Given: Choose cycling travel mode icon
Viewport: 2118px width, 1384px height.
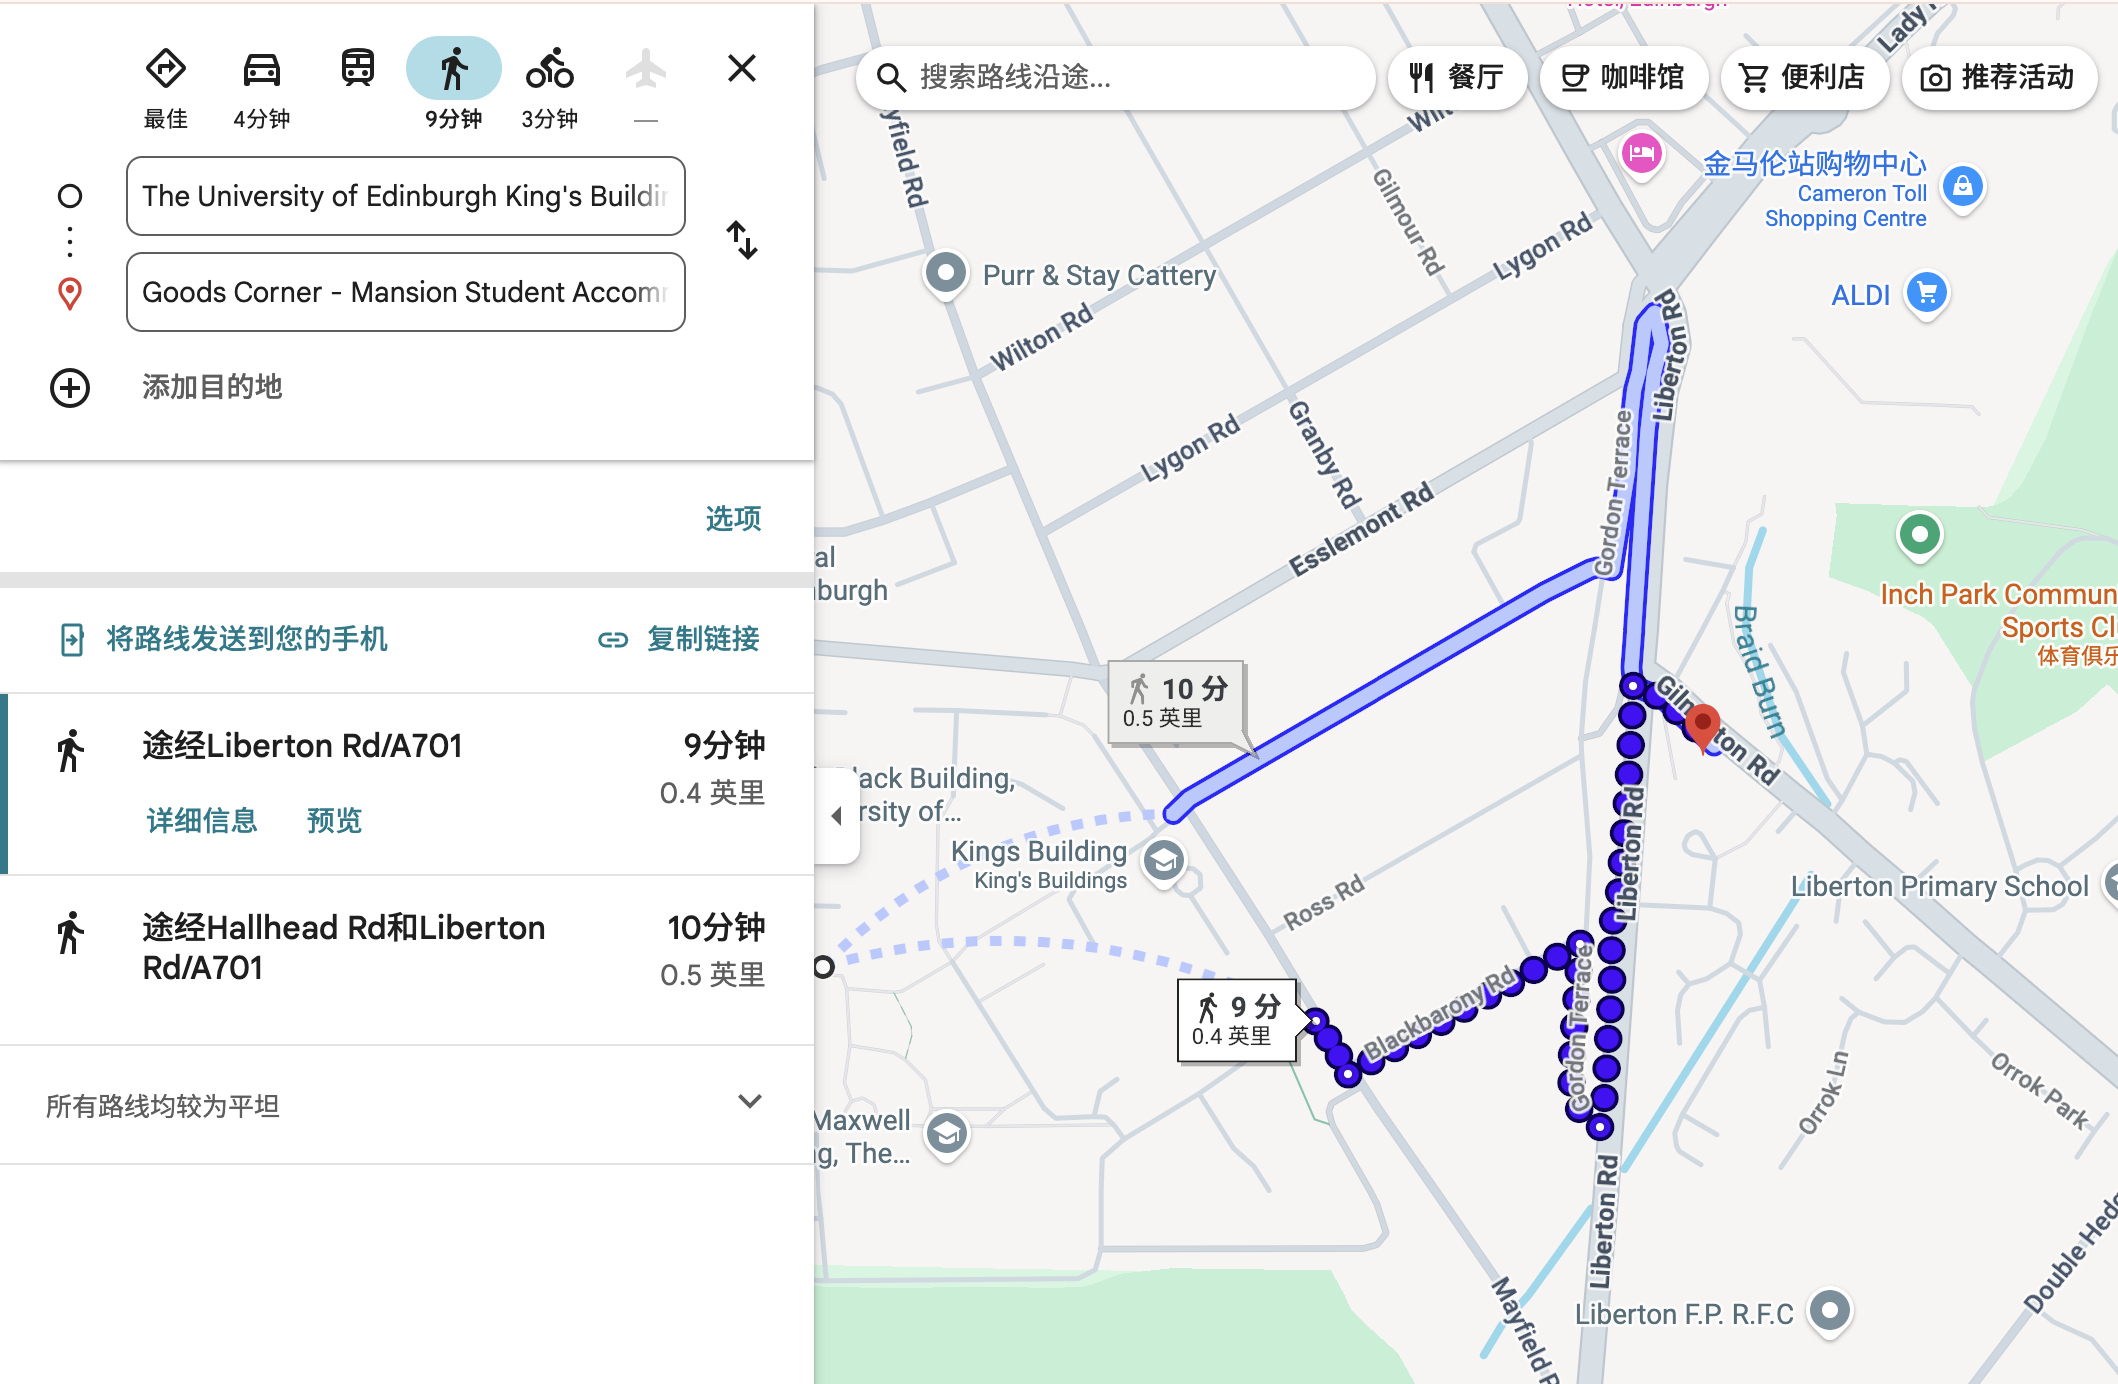Looking at the screenshot, I should pyautogui.click(x=549, y=70).
